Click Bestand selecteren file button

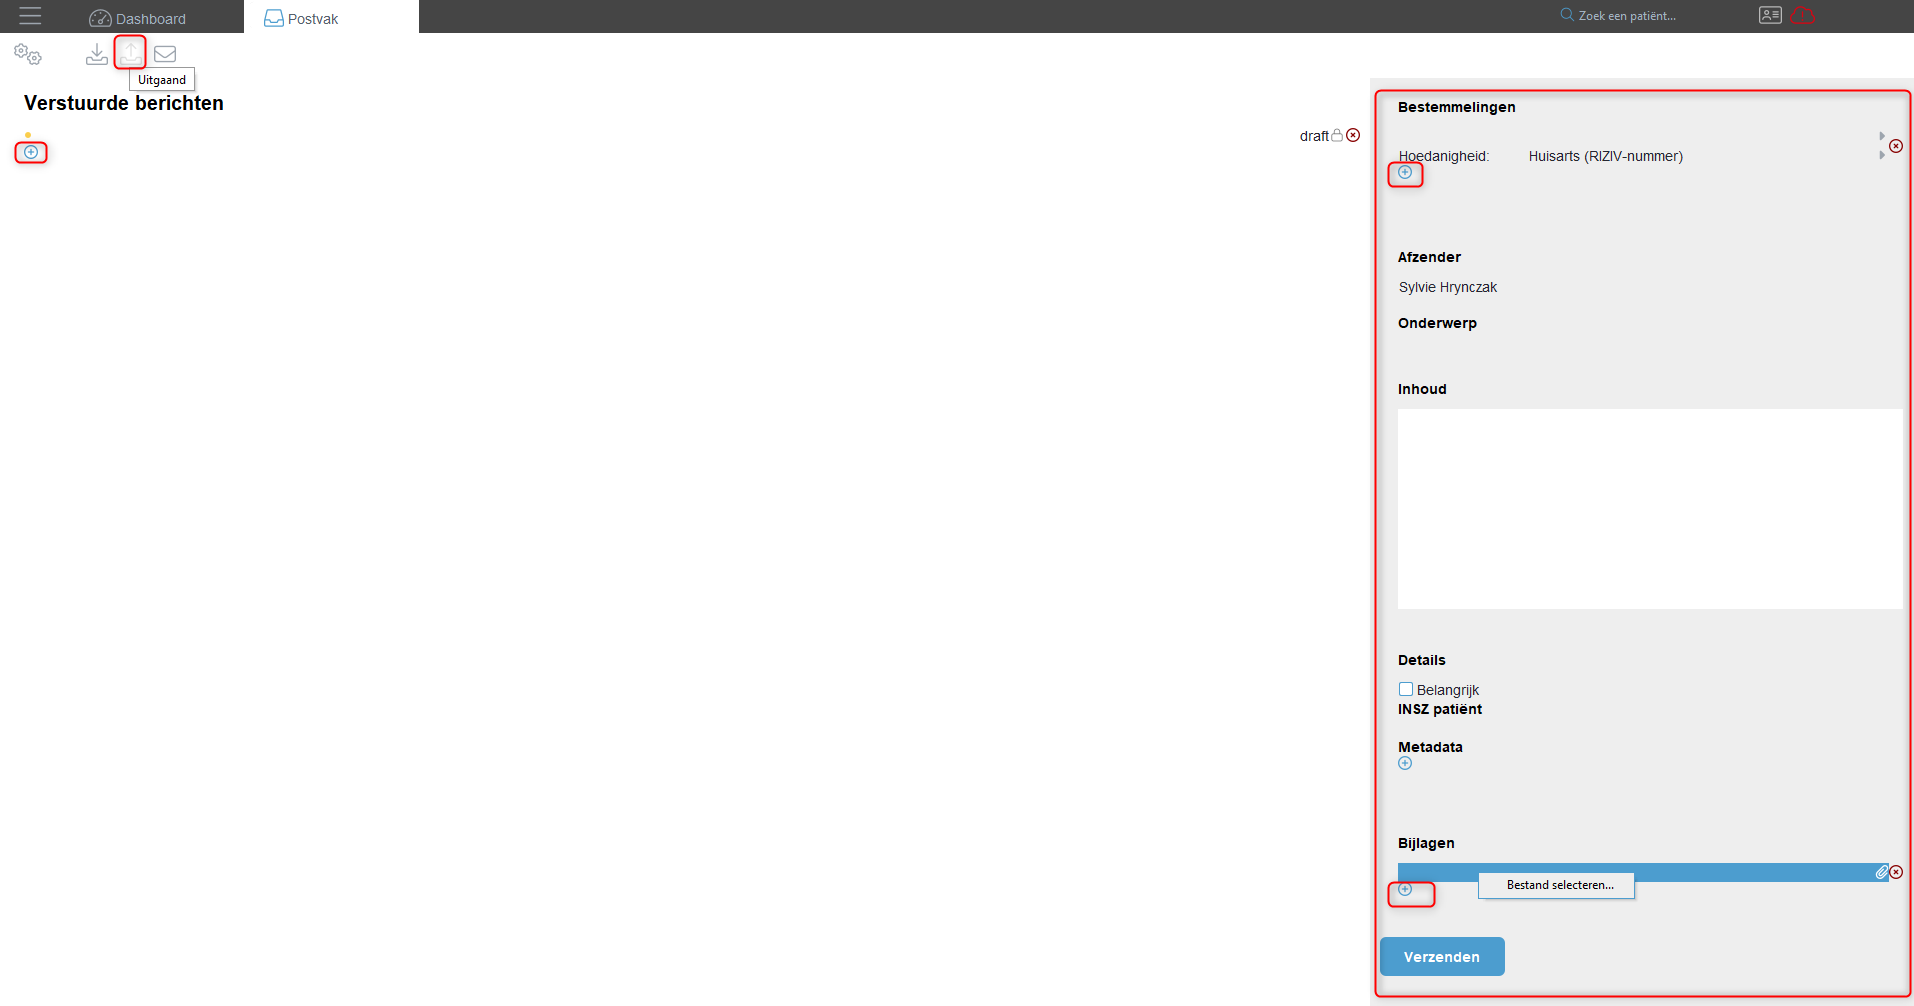tap(1556, 885)
